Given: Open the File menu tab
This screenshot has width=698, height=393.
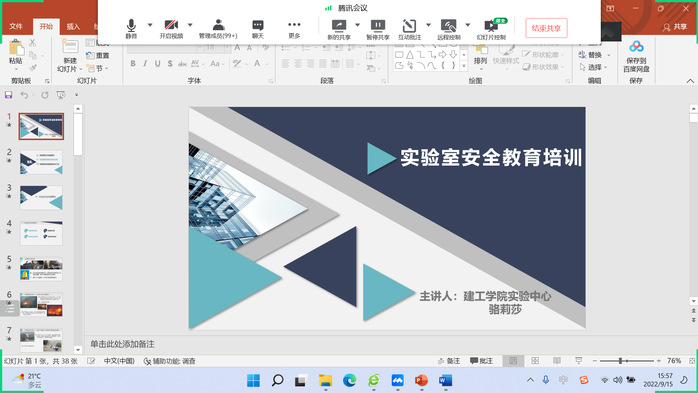Looking at the screenshot, I should click(16, 26).
